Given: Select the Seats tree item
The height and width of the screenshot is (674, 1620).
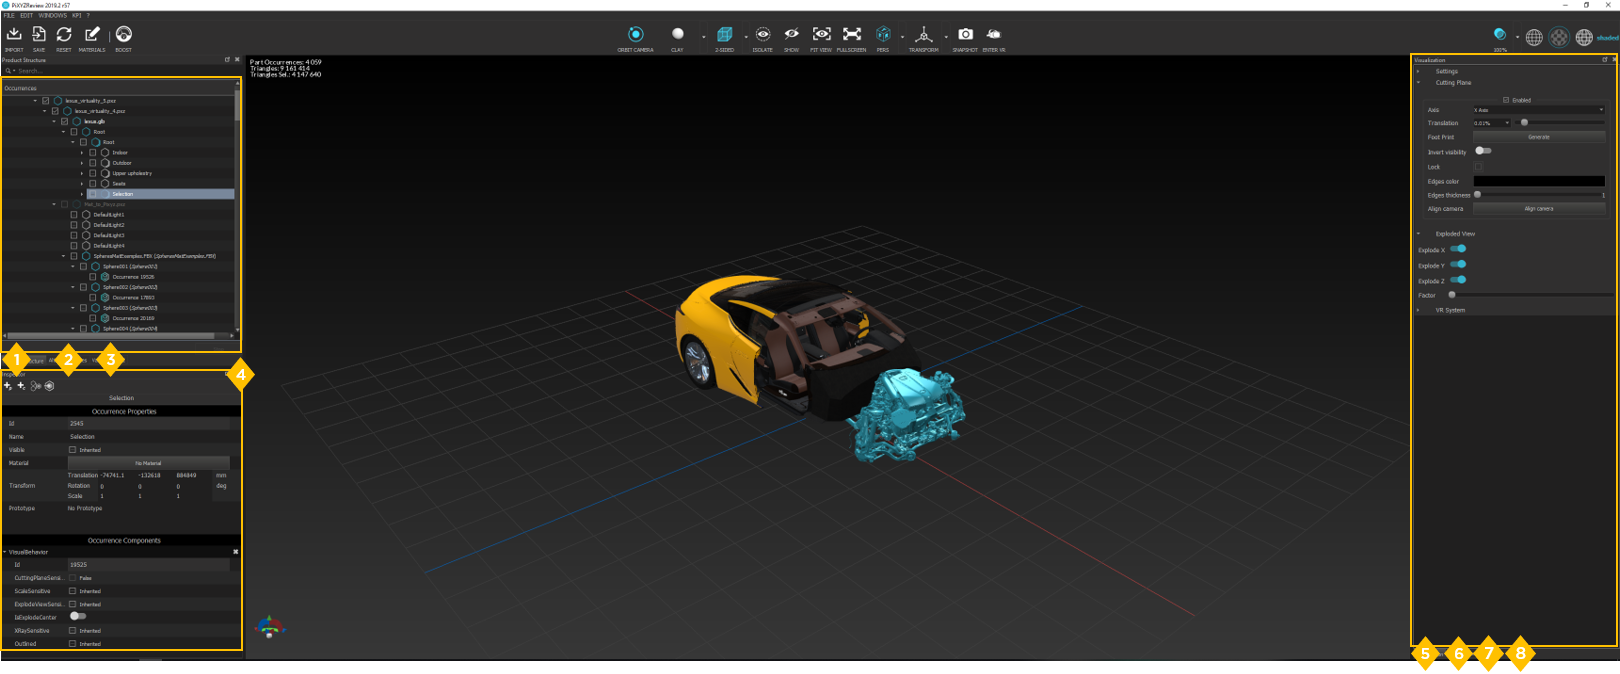Looking at the screenshot, I should click(x=119, y=184).
